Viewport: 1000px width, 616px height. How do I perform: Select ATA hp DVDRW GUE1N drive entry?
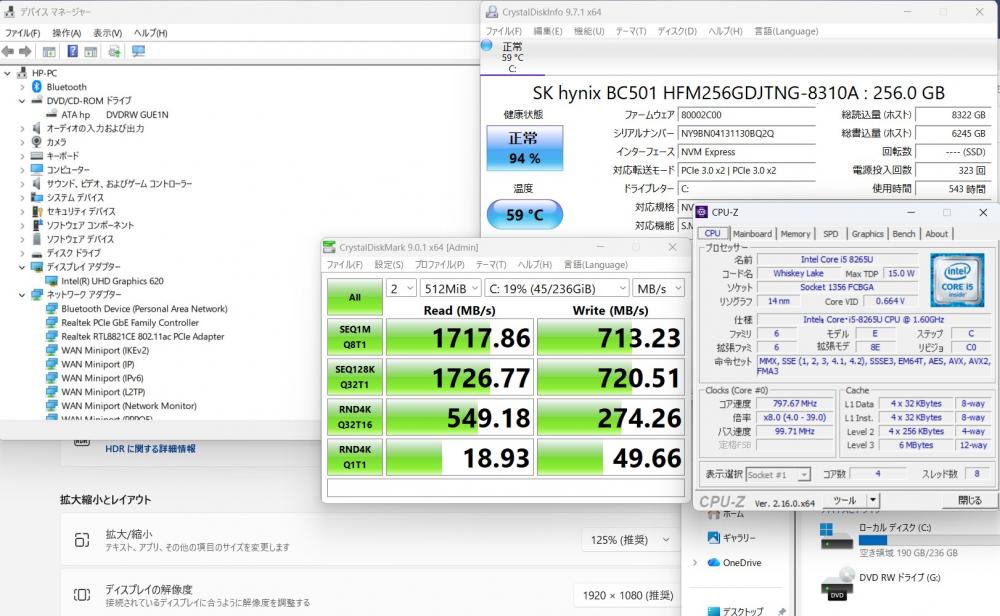(115, 115)
